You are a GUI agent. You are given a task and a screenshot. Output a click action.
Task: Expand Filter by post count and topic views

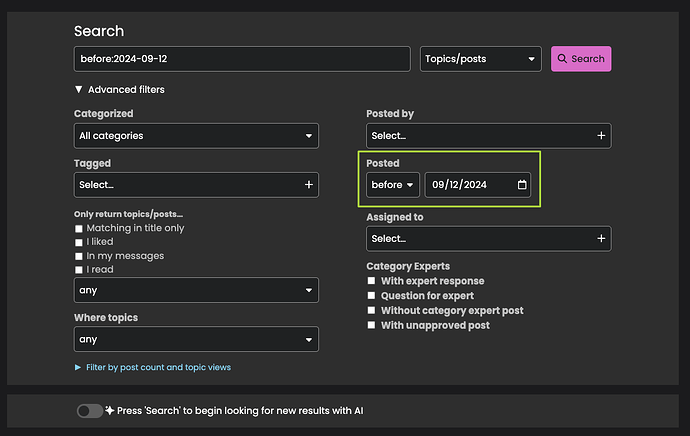pos(153,367)
